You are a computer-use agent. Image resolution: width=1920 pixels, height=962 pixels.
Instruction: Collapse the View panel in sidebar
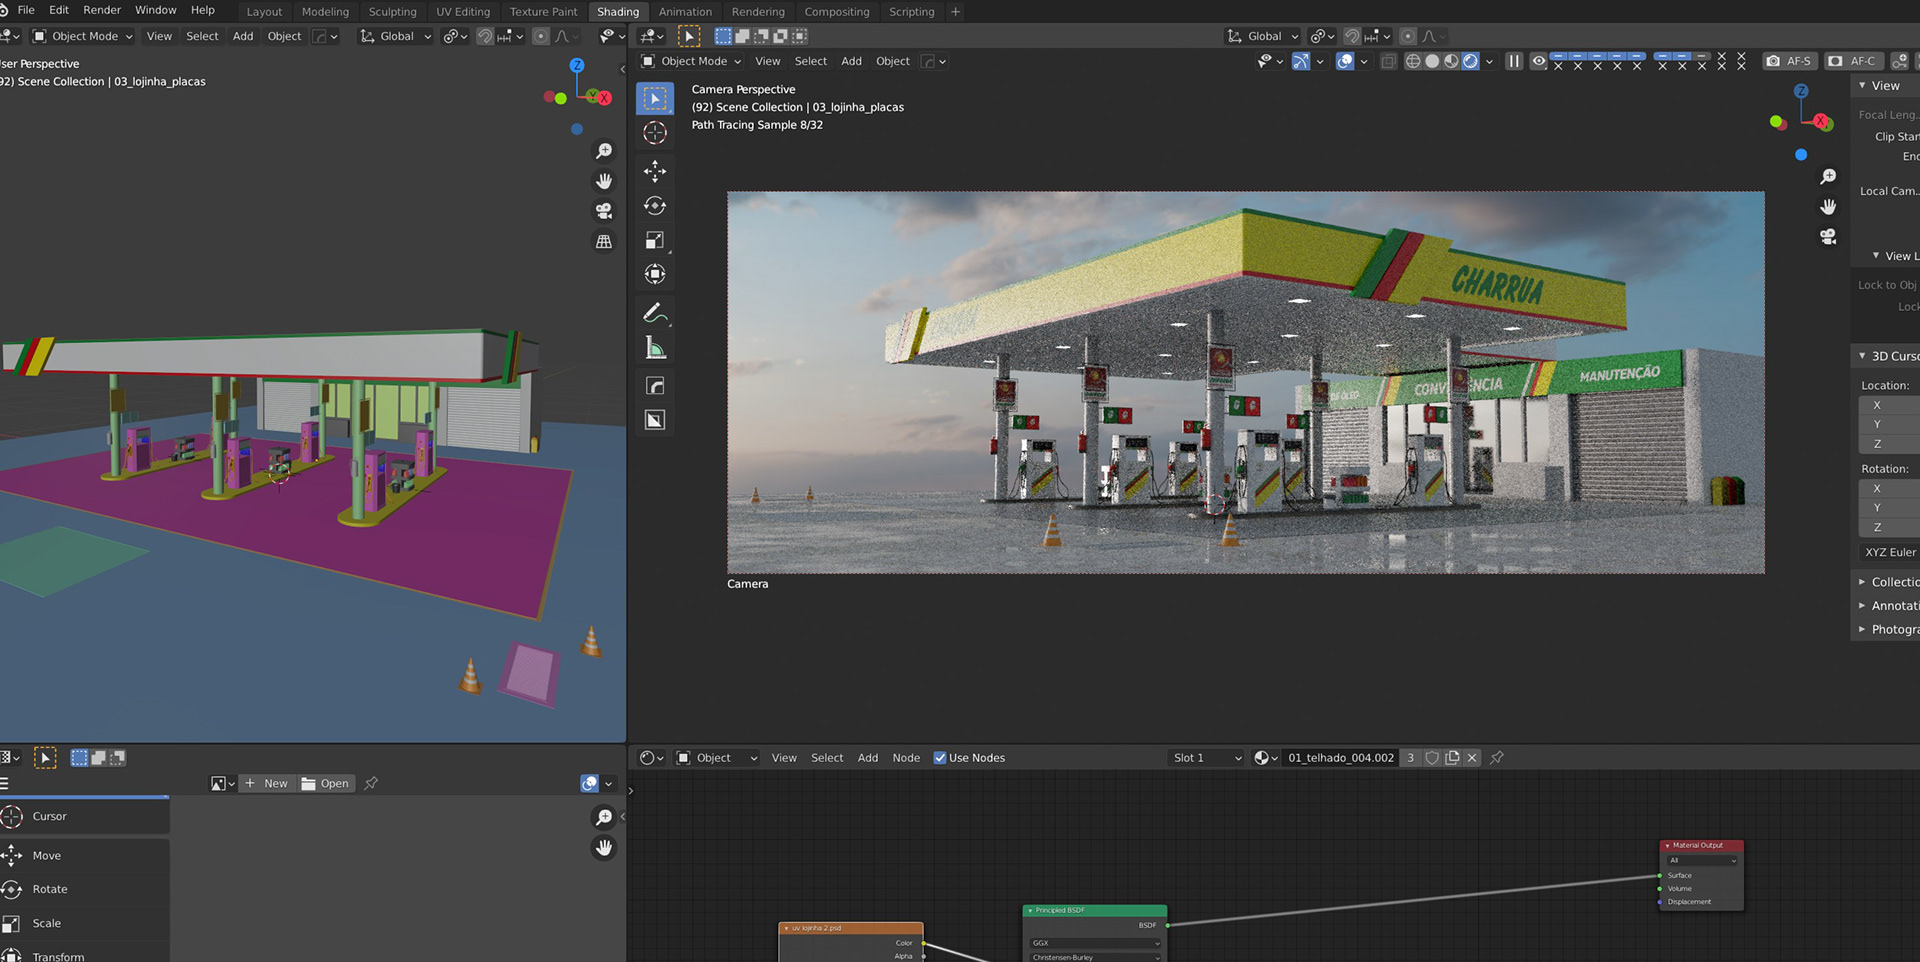pos(1862,86)
